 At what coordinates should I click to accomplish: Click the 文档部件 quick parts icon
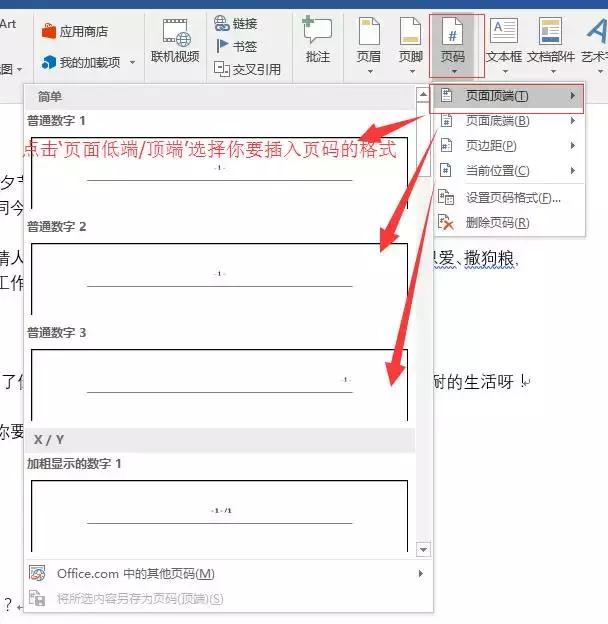(551, 31)
